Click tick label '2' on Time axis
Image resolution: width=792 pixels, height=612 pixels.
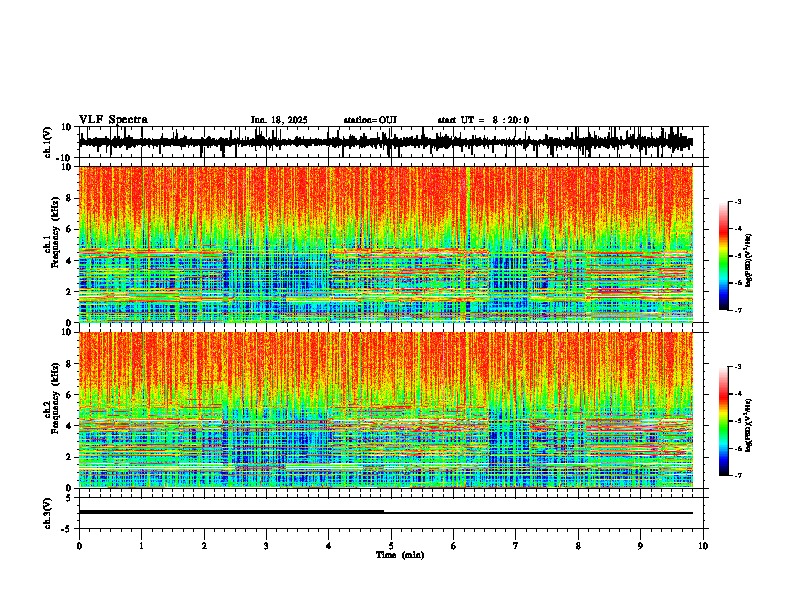click(x=204, y=546)
